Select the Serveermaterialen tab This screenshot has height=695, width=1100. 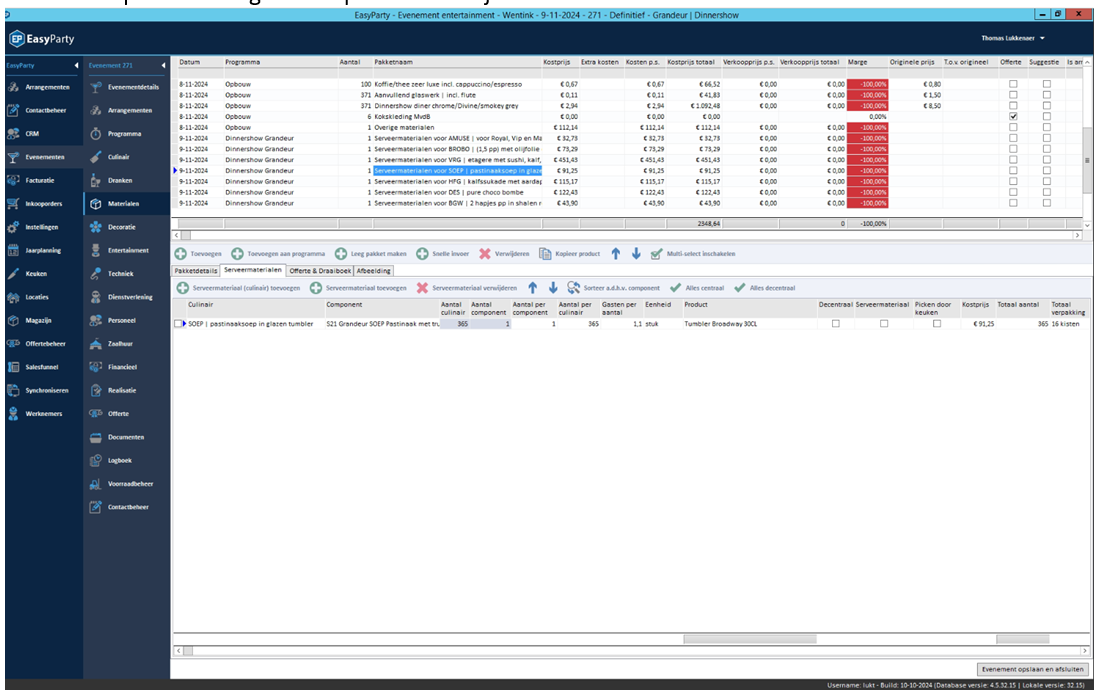point(253,270)
